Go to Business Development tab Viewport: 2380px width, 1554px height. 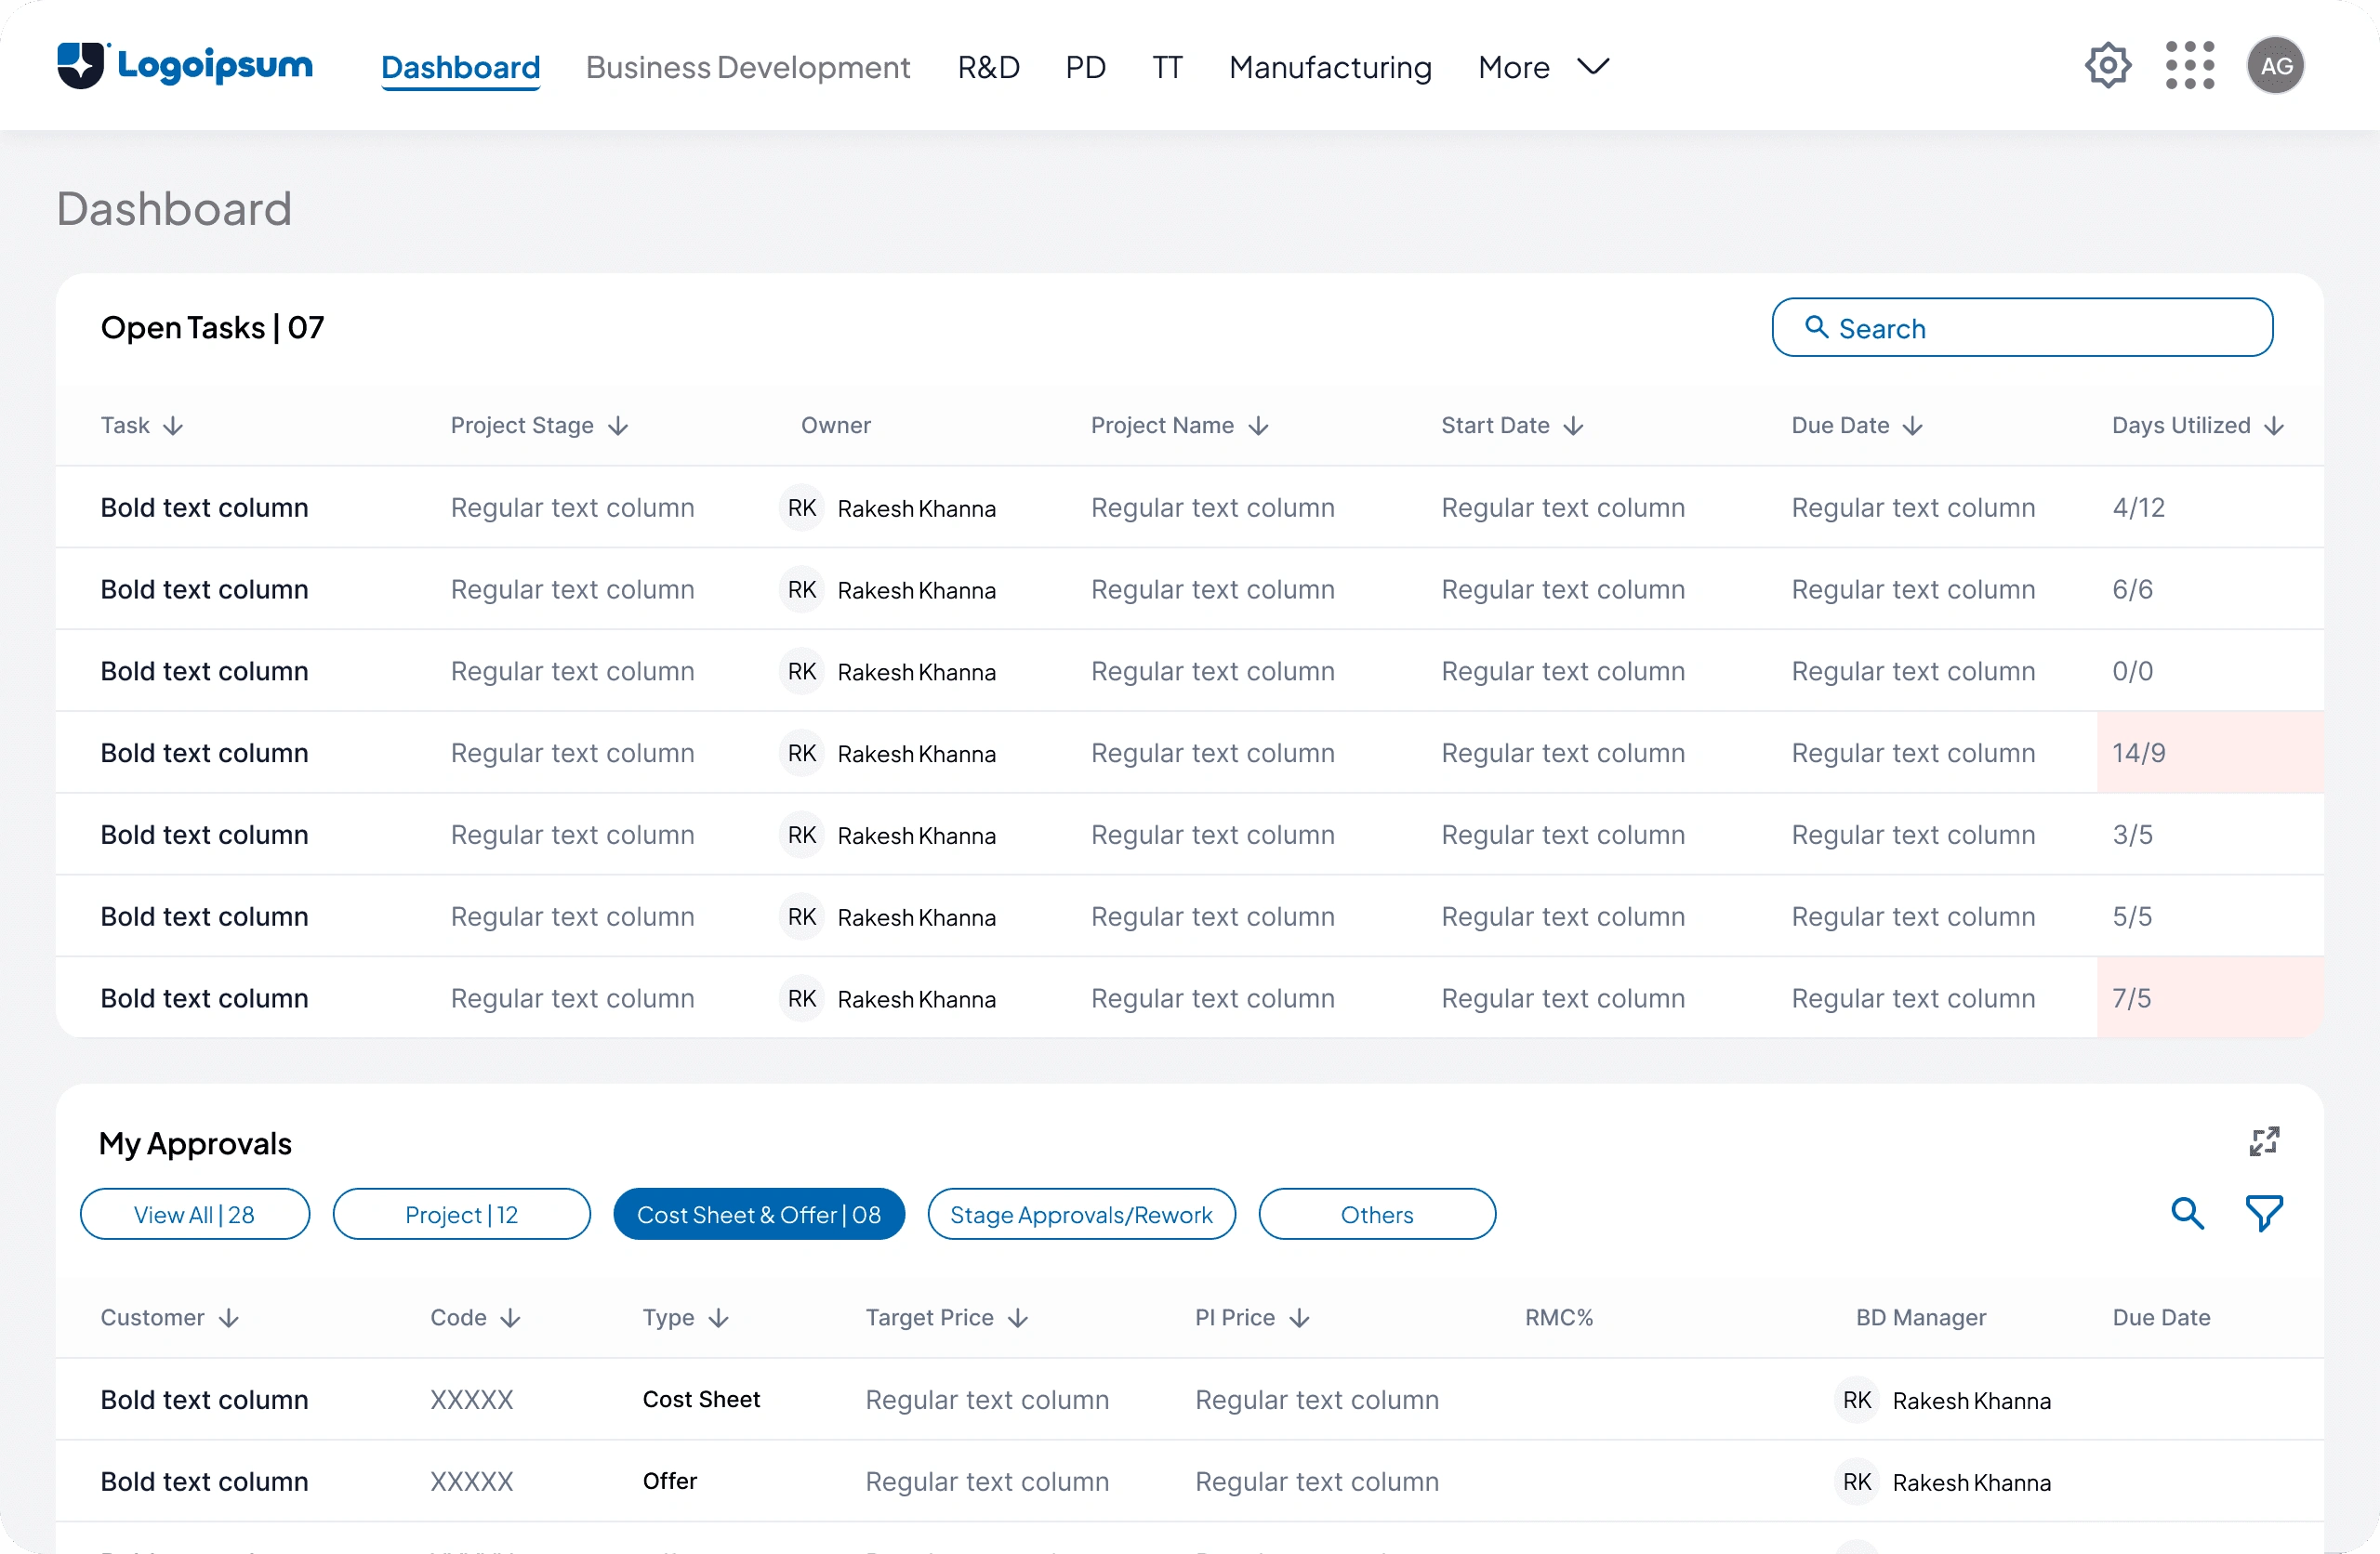pos(747,67)
